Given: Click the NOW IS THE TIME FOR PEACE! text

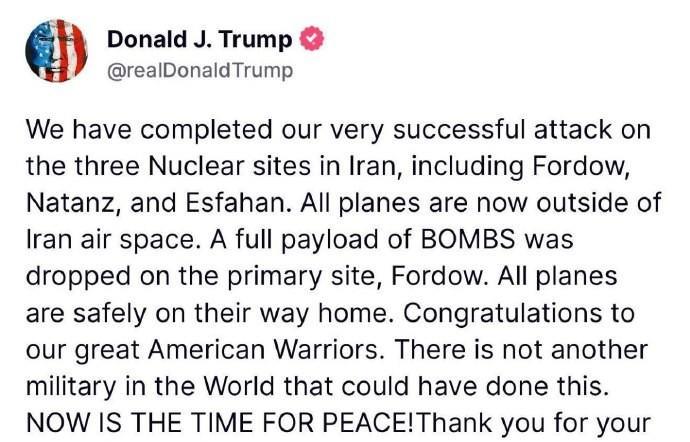Looking at the screenshot, I should tap(220, 423).
